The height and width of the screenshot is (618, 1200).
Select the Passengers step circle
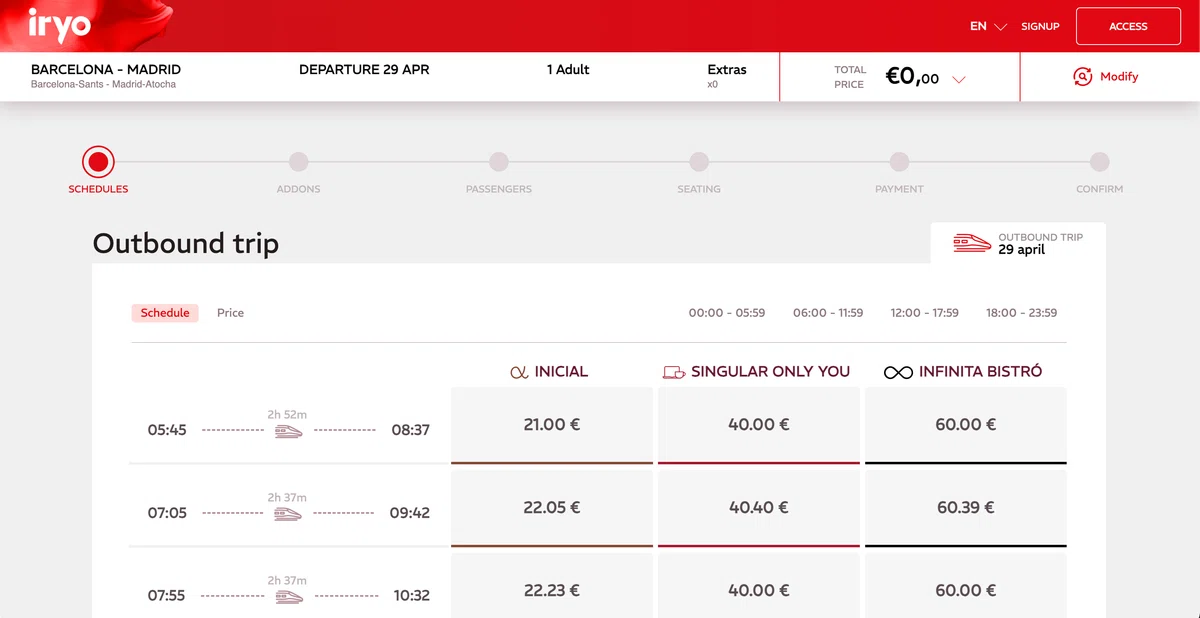(x=499, y=161)
